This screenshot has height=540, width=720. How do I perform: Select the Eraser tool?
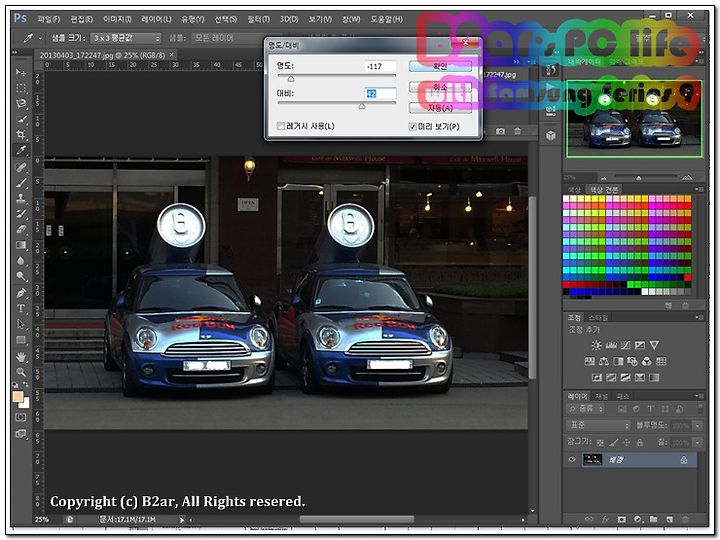(21, 230)
